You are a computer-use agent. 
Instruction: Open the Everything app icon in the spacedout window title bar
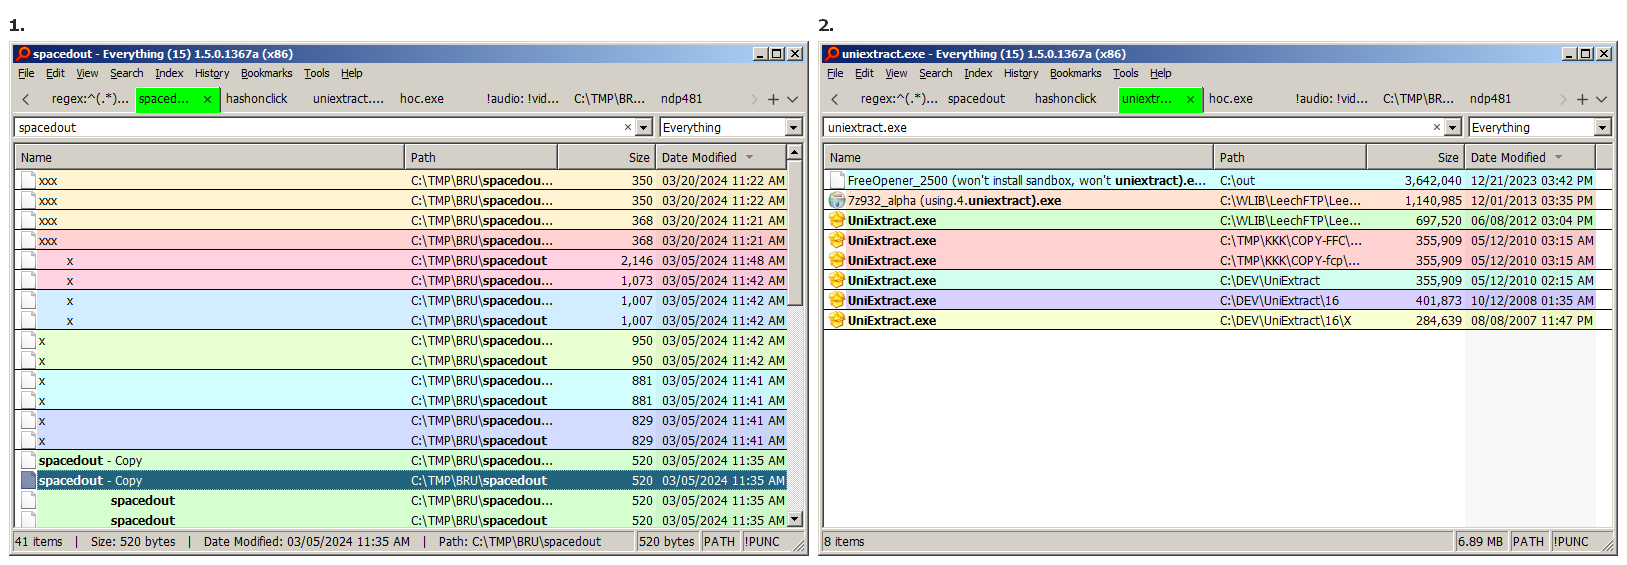tap(23, 54)
